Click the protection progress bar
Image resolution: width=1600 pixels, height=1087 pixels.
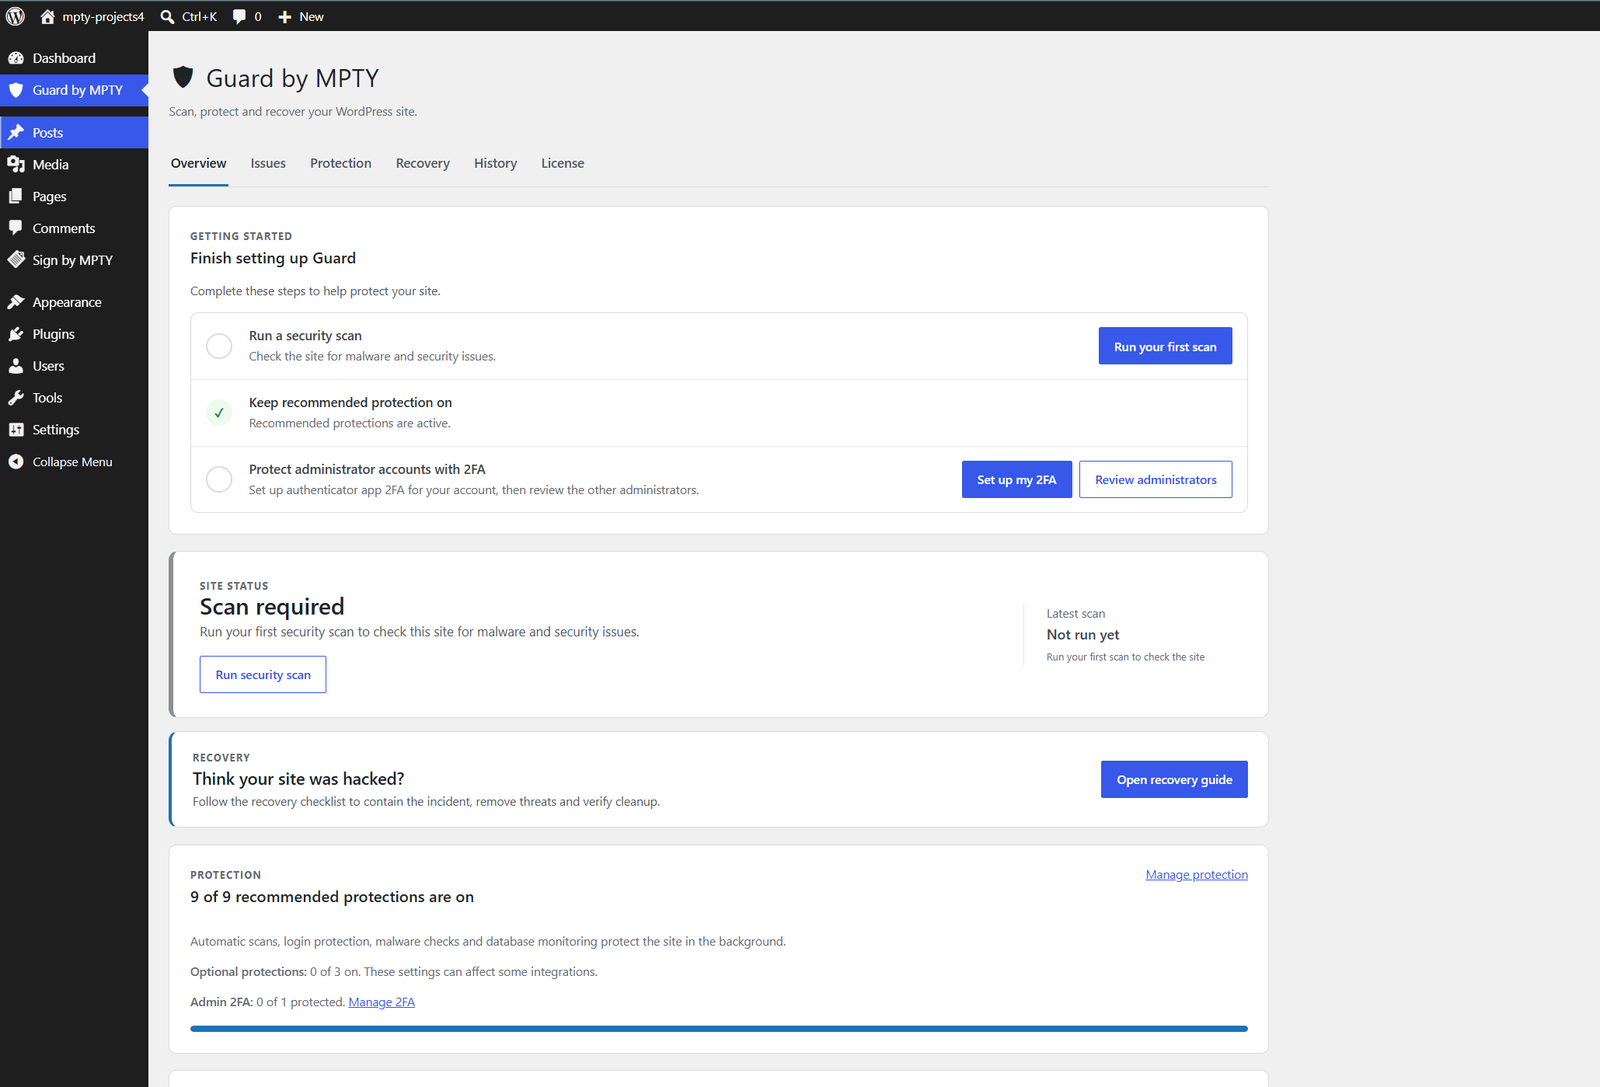click(x=719, y=1028)
